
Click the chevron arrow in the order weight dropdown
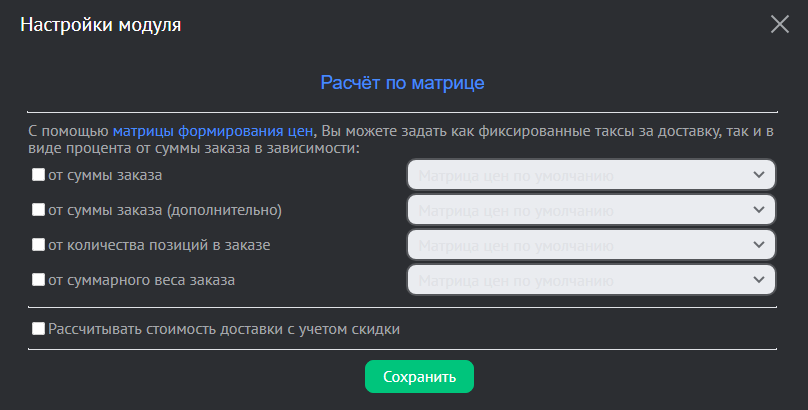757,281
